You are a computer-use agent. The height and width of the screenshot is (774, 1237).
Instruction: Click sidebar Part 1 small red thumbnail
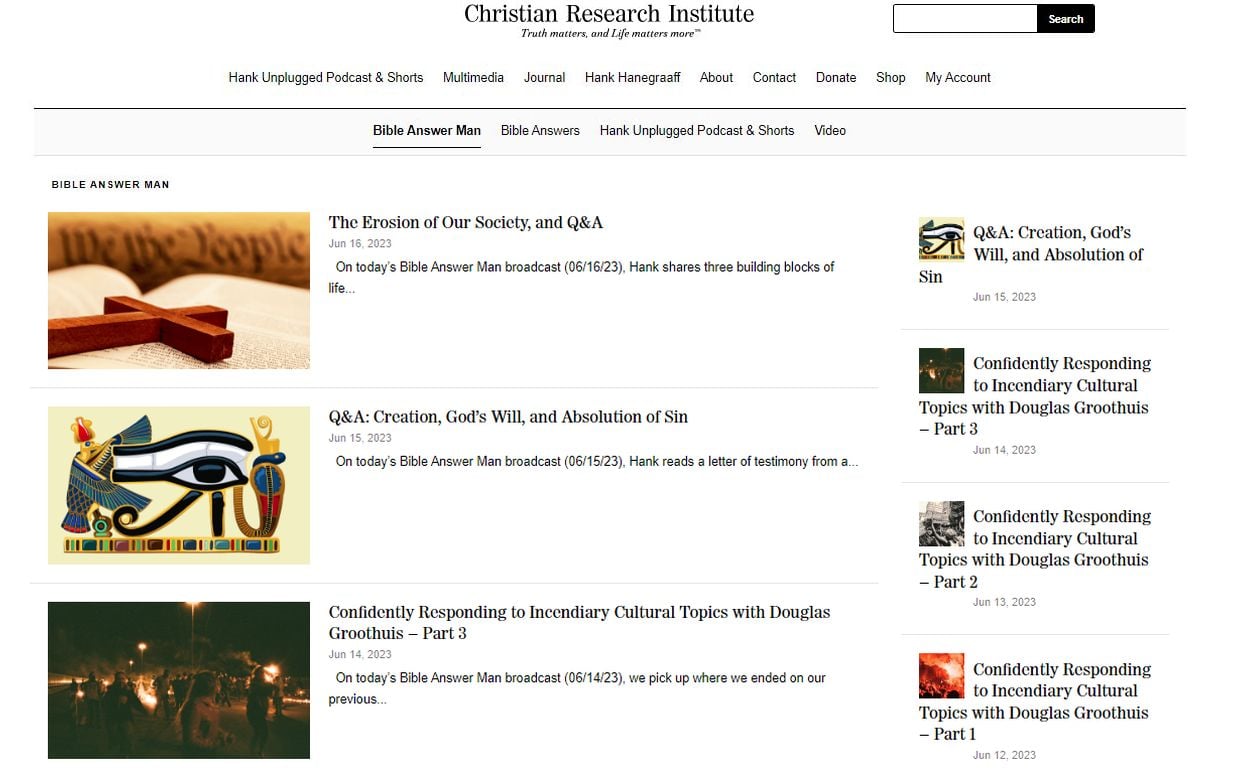pos(941,676)
